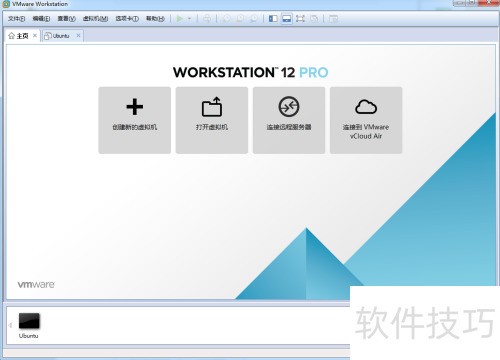The image size is (500, 360).
Task: Click the green power-on play icon
Action: (180, 19)
